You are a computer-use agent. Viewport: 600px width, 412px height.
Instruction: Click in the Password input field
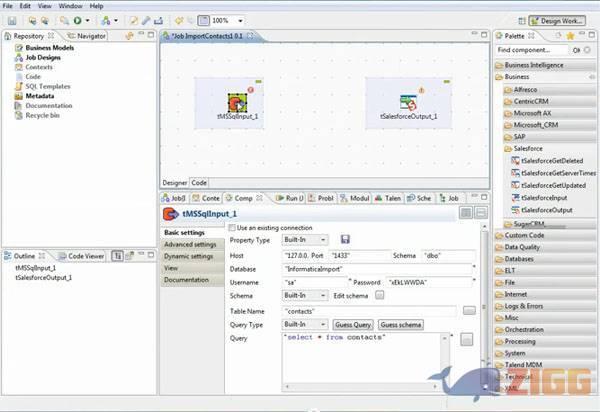coord(429,283)
